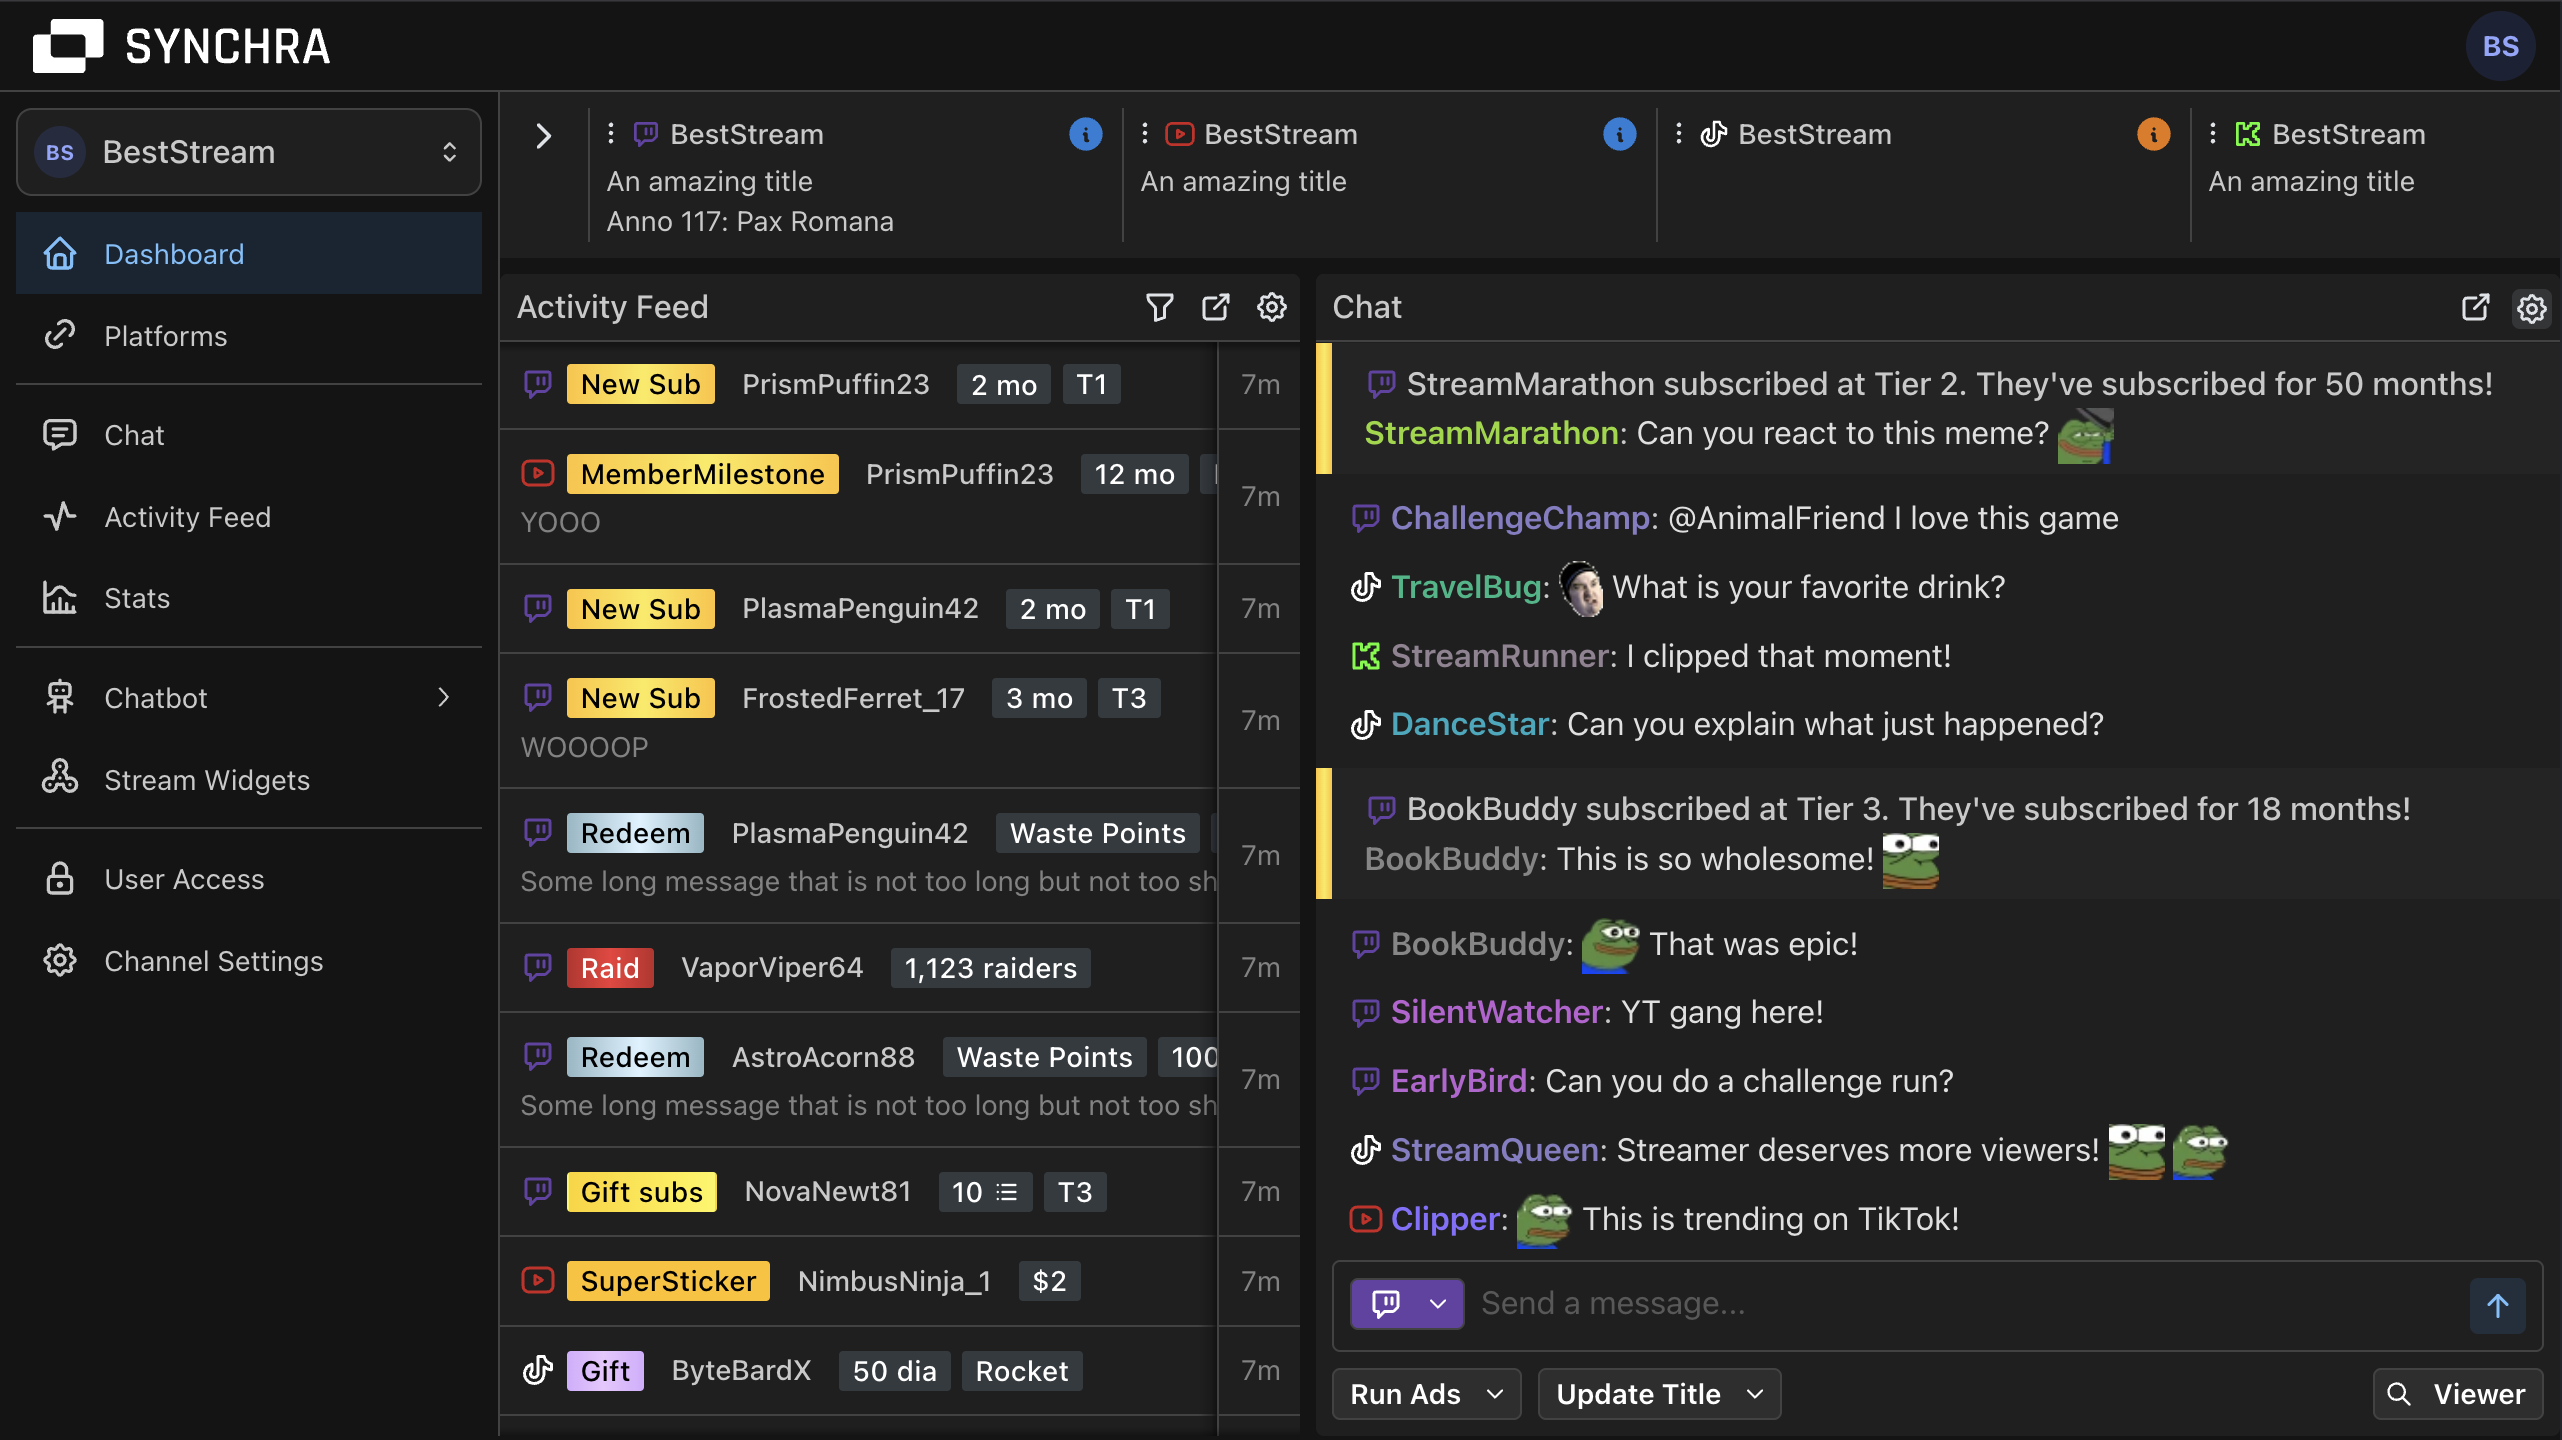Go to Platforms in the sidebar
The image size is (2562, 1440).
(x=166, y=336)
